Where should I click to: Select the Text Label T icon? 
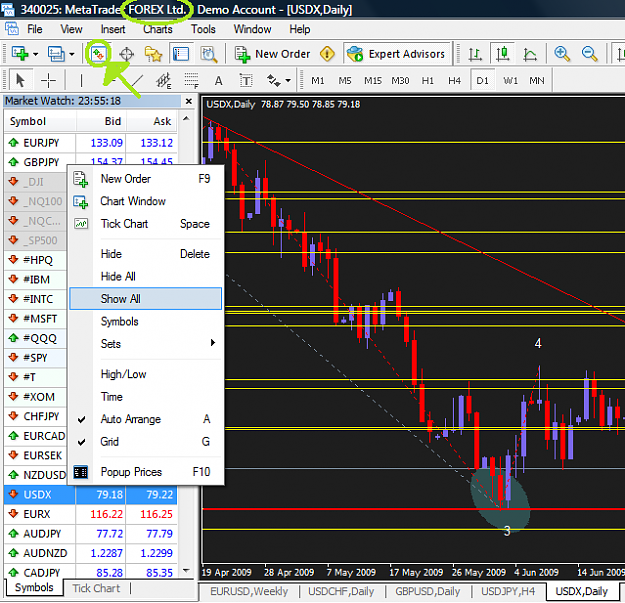(x=246, y=81)
